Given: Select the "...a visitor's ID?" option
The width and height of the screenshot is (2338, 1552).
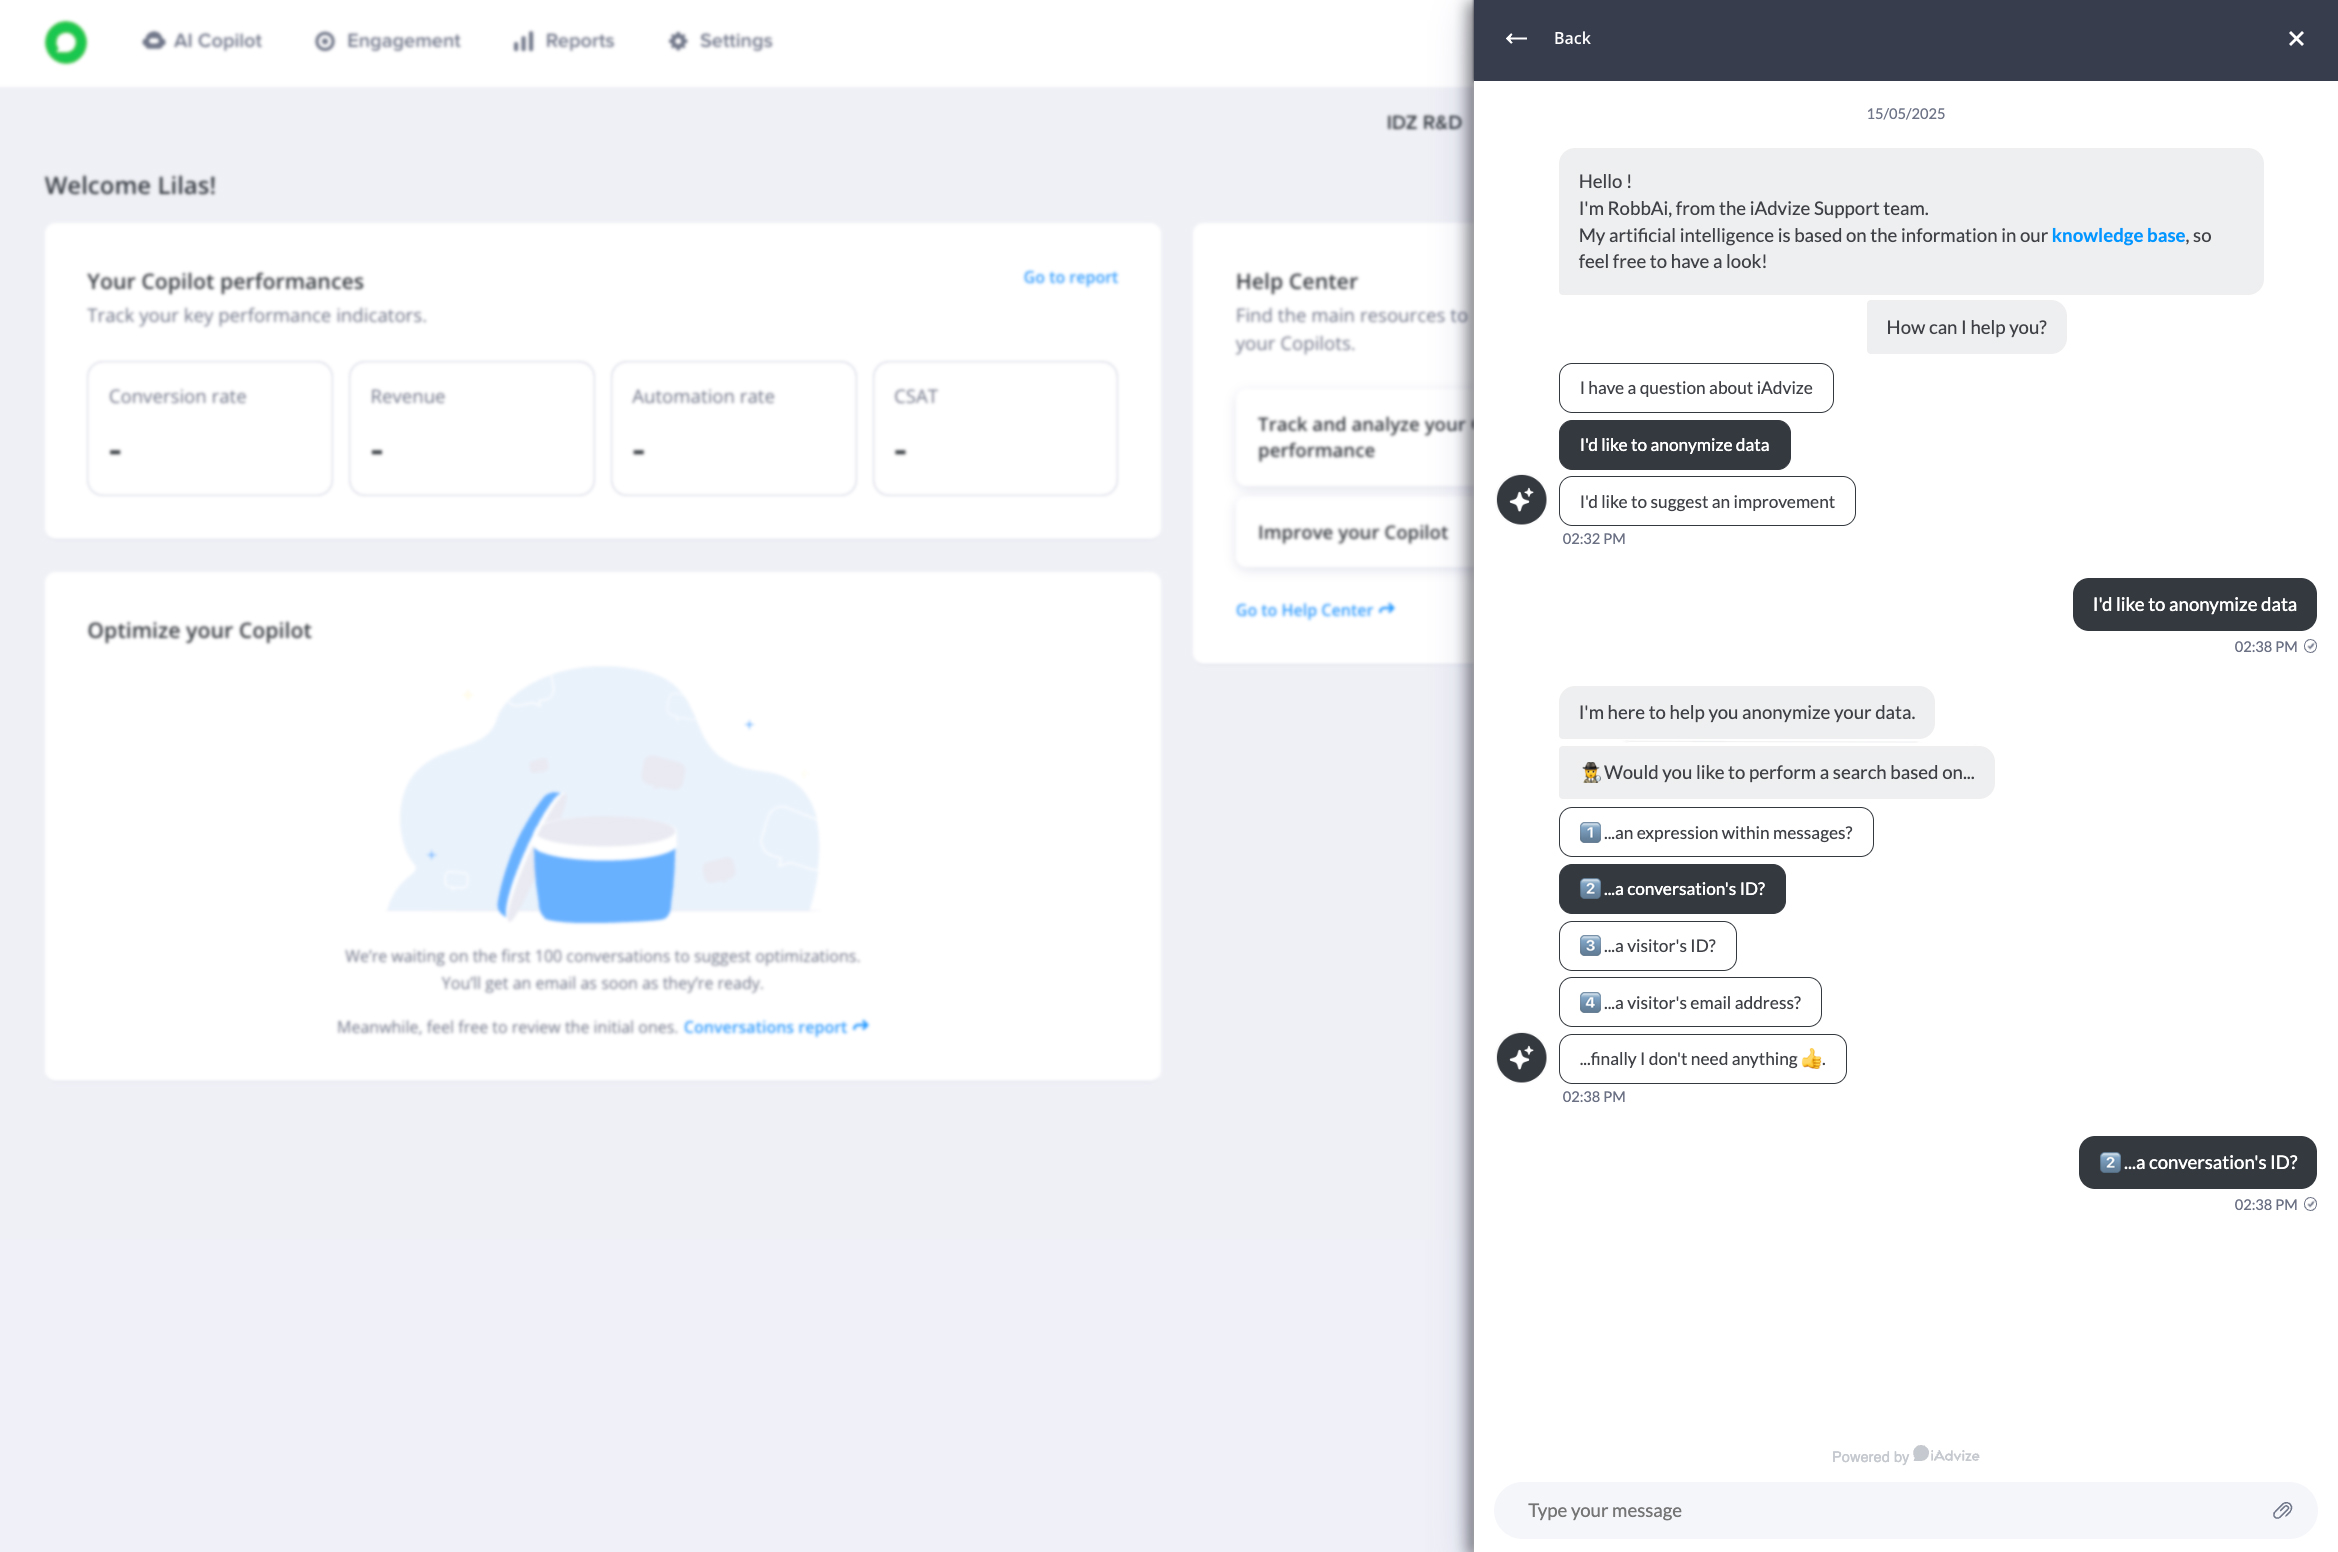Looking at the screenshot, I should pos(1647,946).
